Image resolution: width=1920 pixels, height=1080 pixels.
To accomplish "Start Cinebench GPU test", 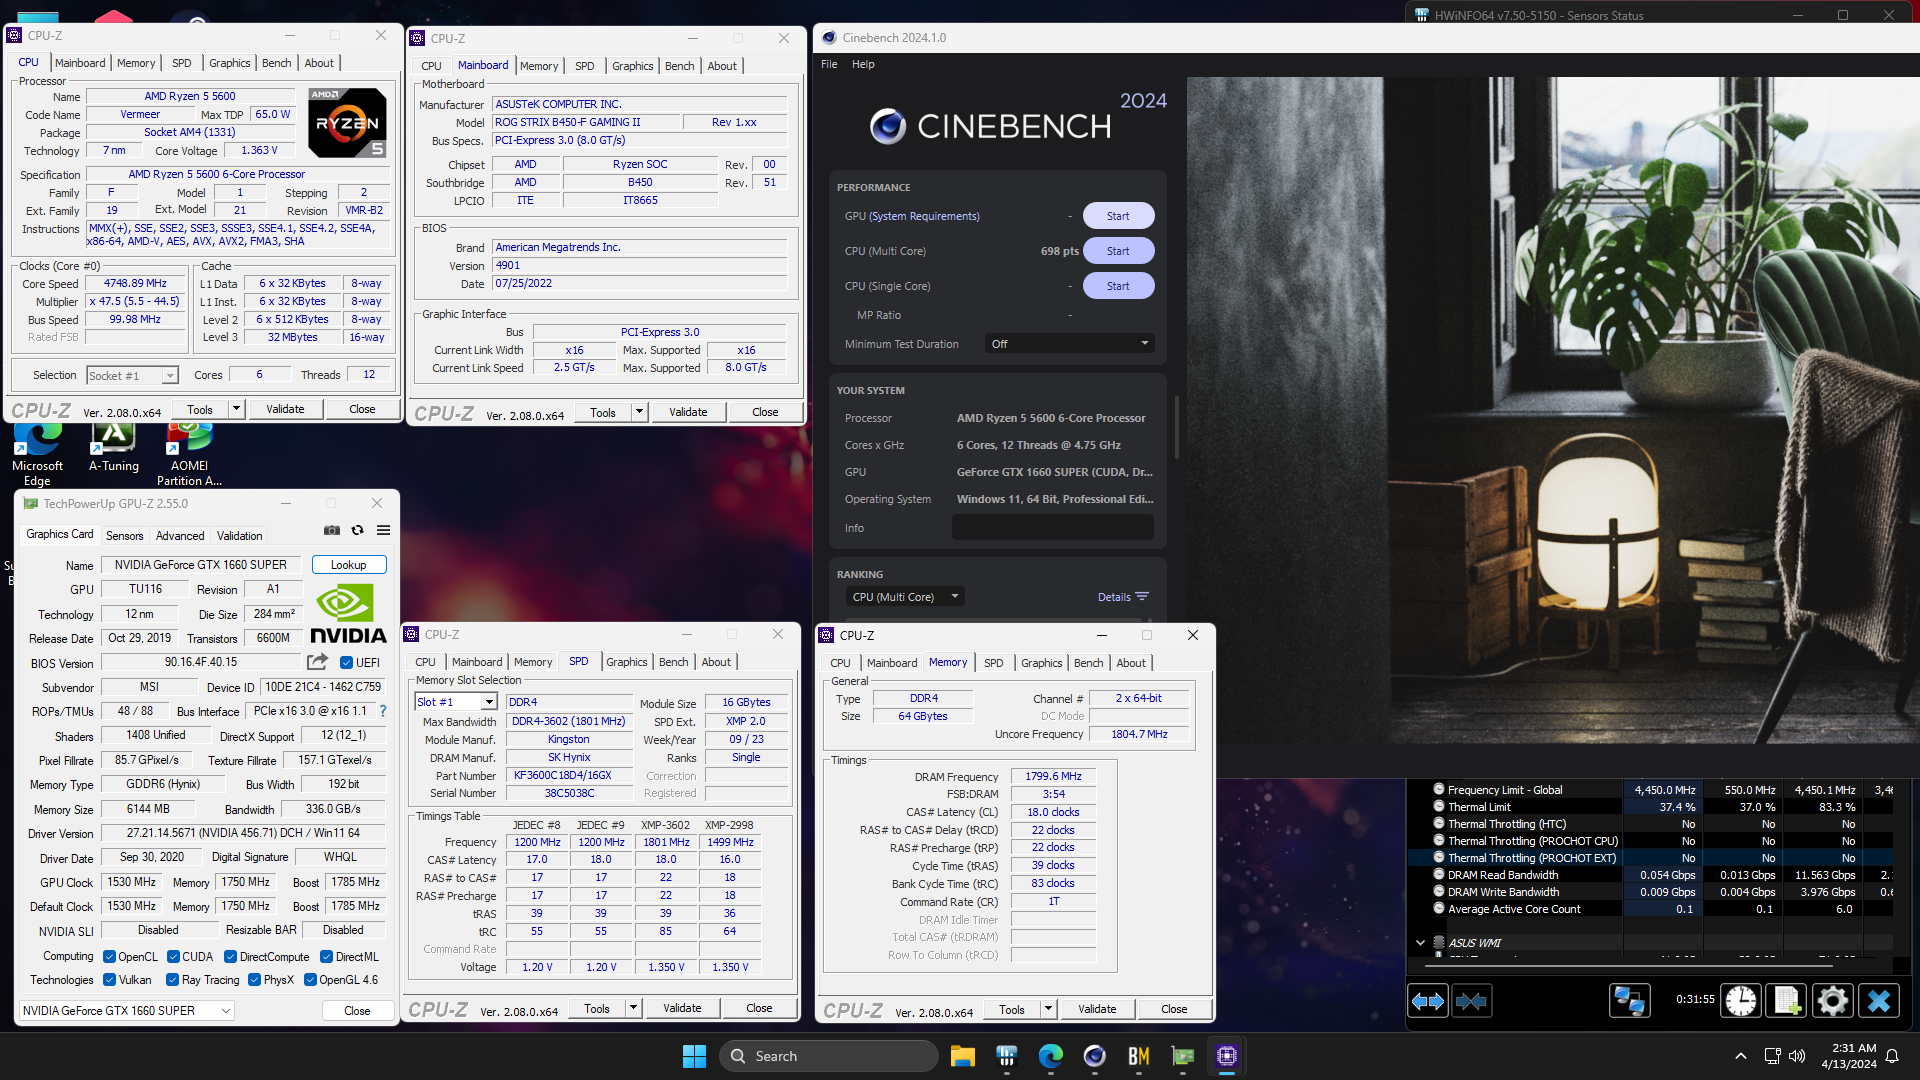I will click(x=1118, y=216).
